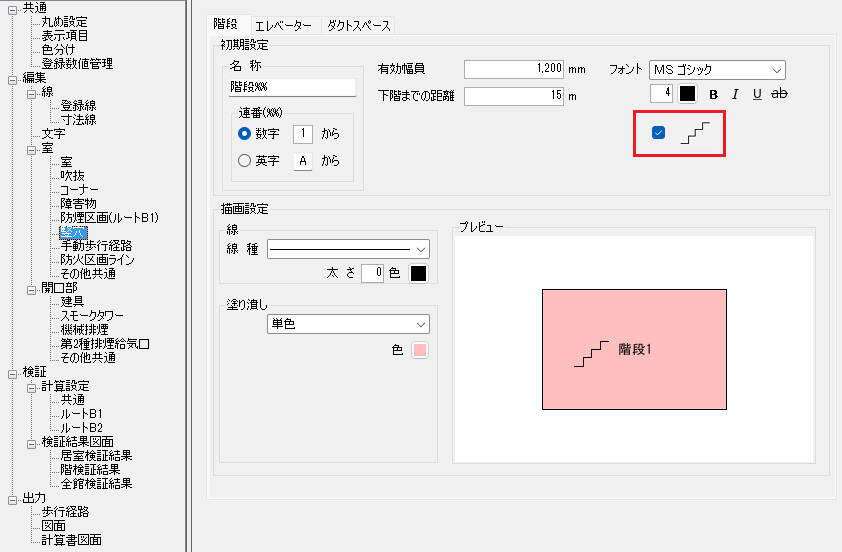Click the staircase preview thumbnail
842x552 pixels.
[x=634, y=350]
